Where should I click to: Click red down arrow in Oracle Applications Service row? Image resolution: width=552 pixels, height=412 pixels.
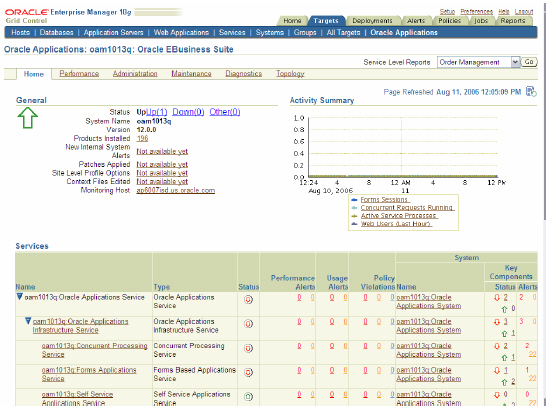497,298
